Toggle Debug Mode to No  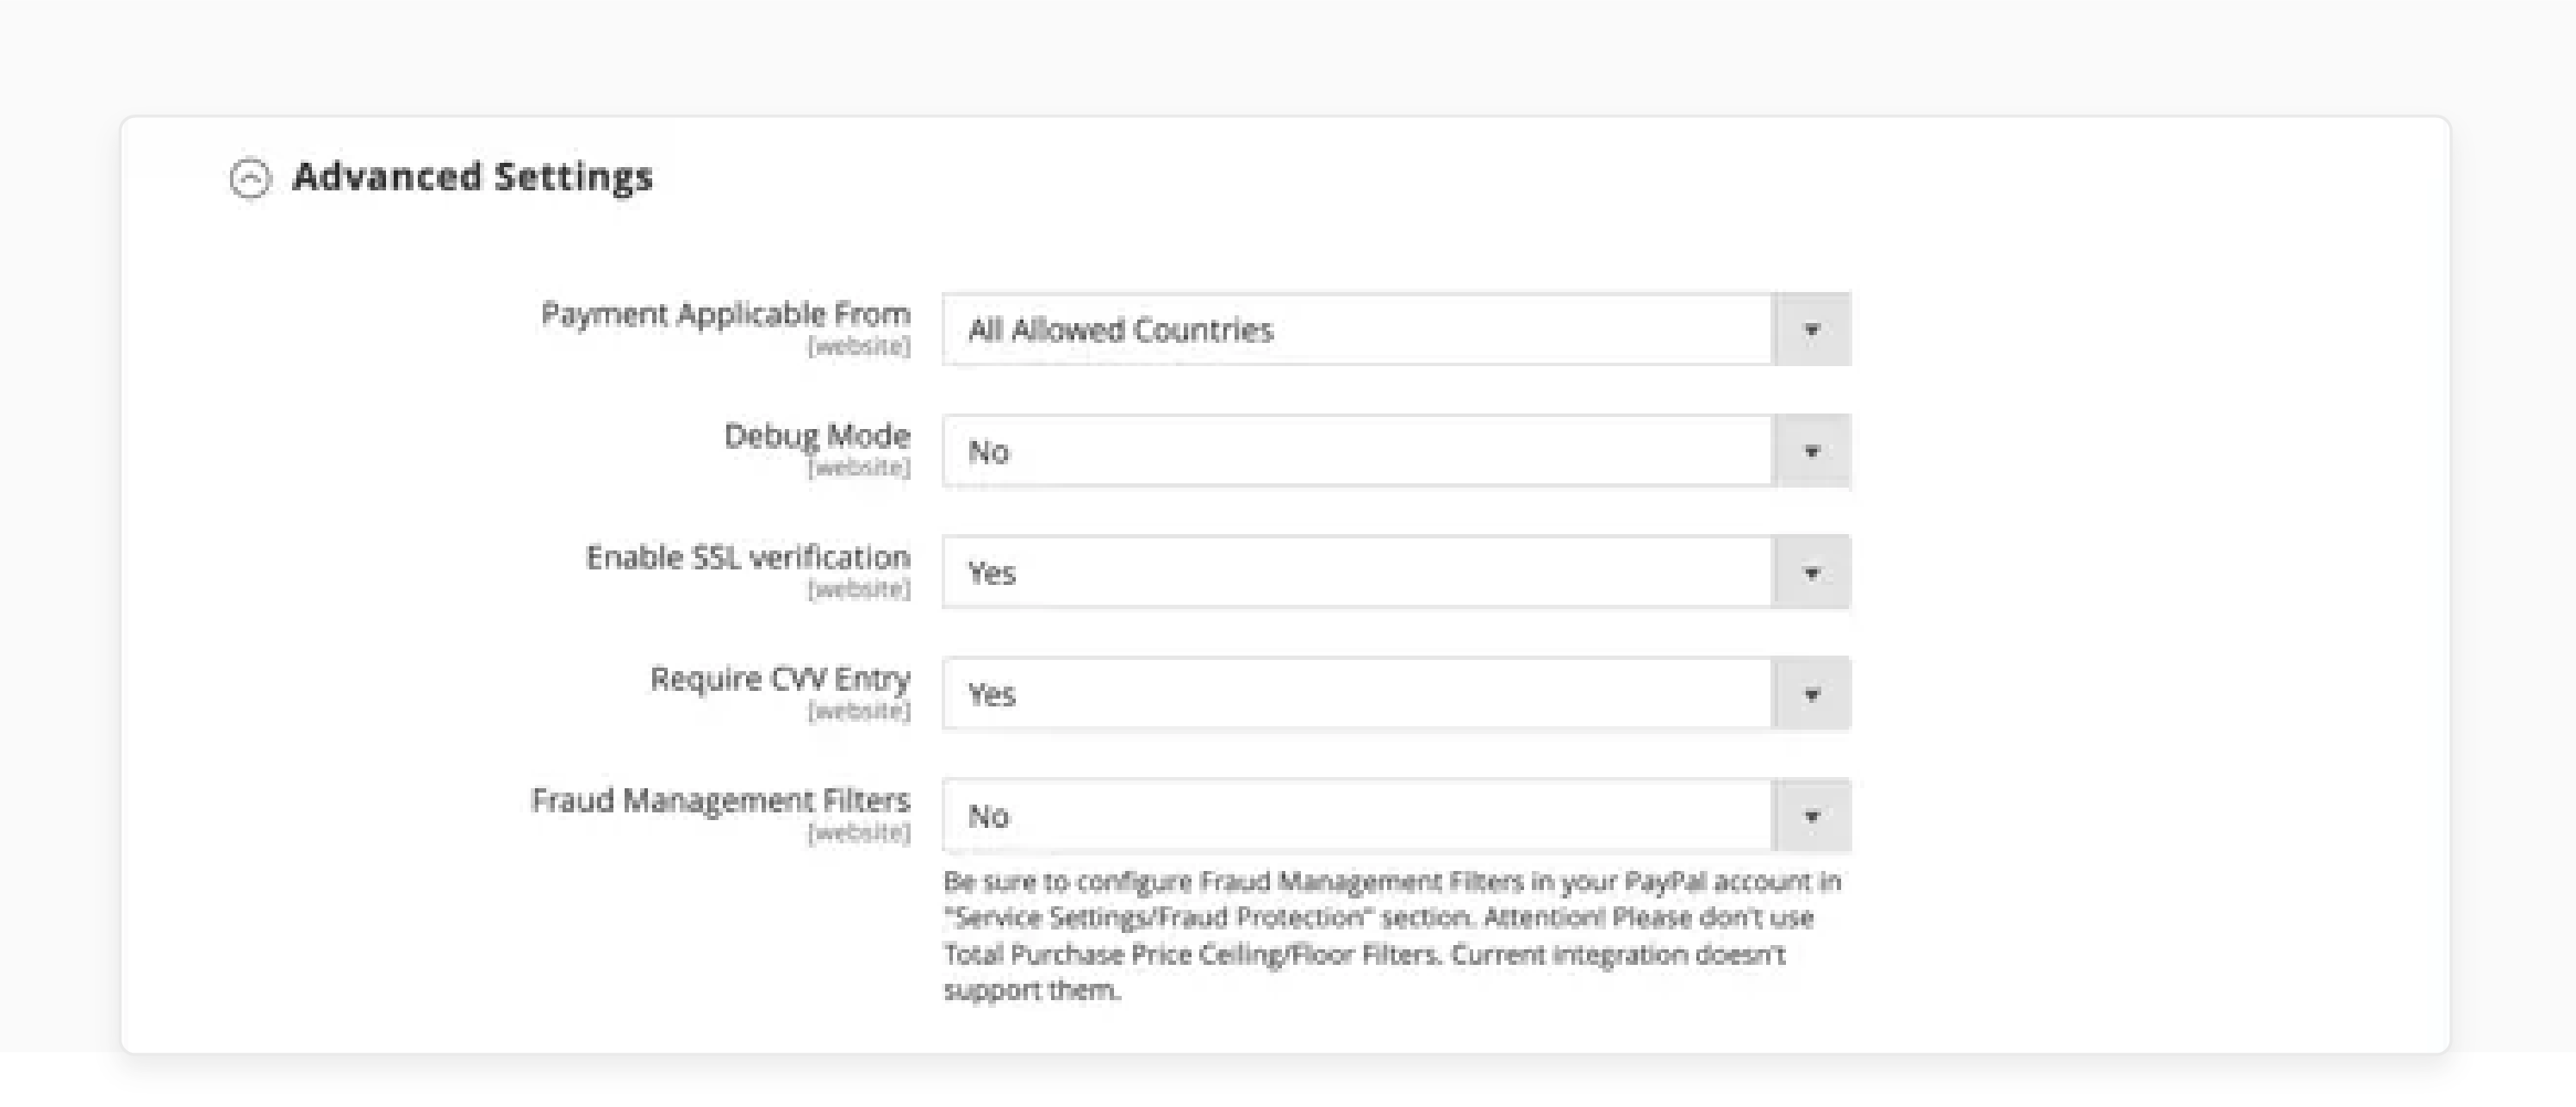click(x=1393, y=451)
